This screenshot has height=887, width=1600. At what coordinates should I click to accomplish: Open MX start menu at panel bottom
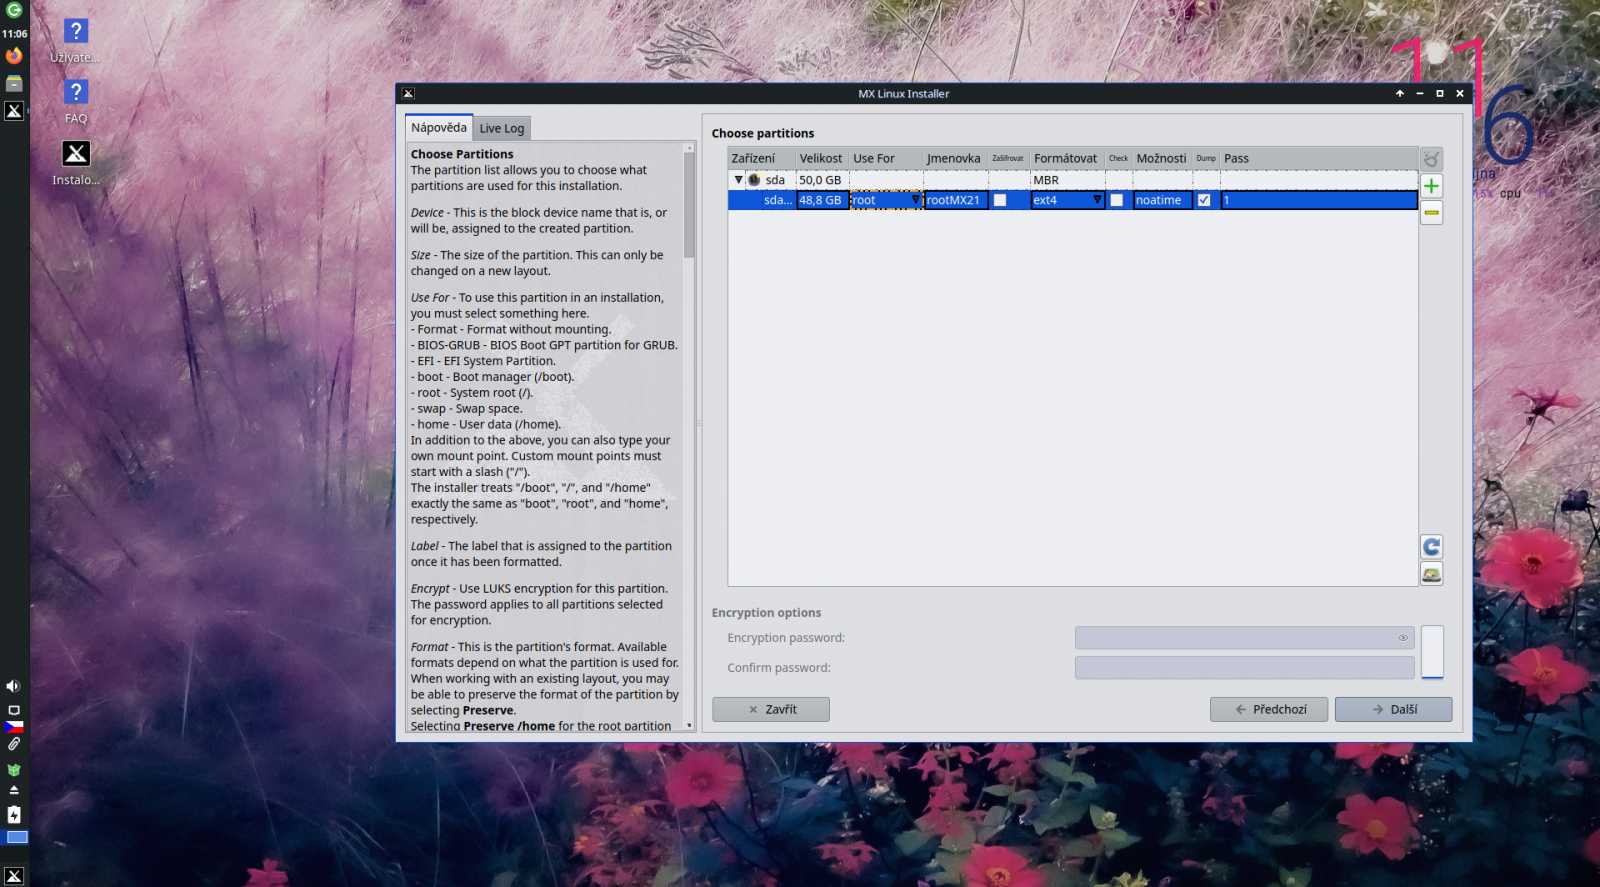14,876
